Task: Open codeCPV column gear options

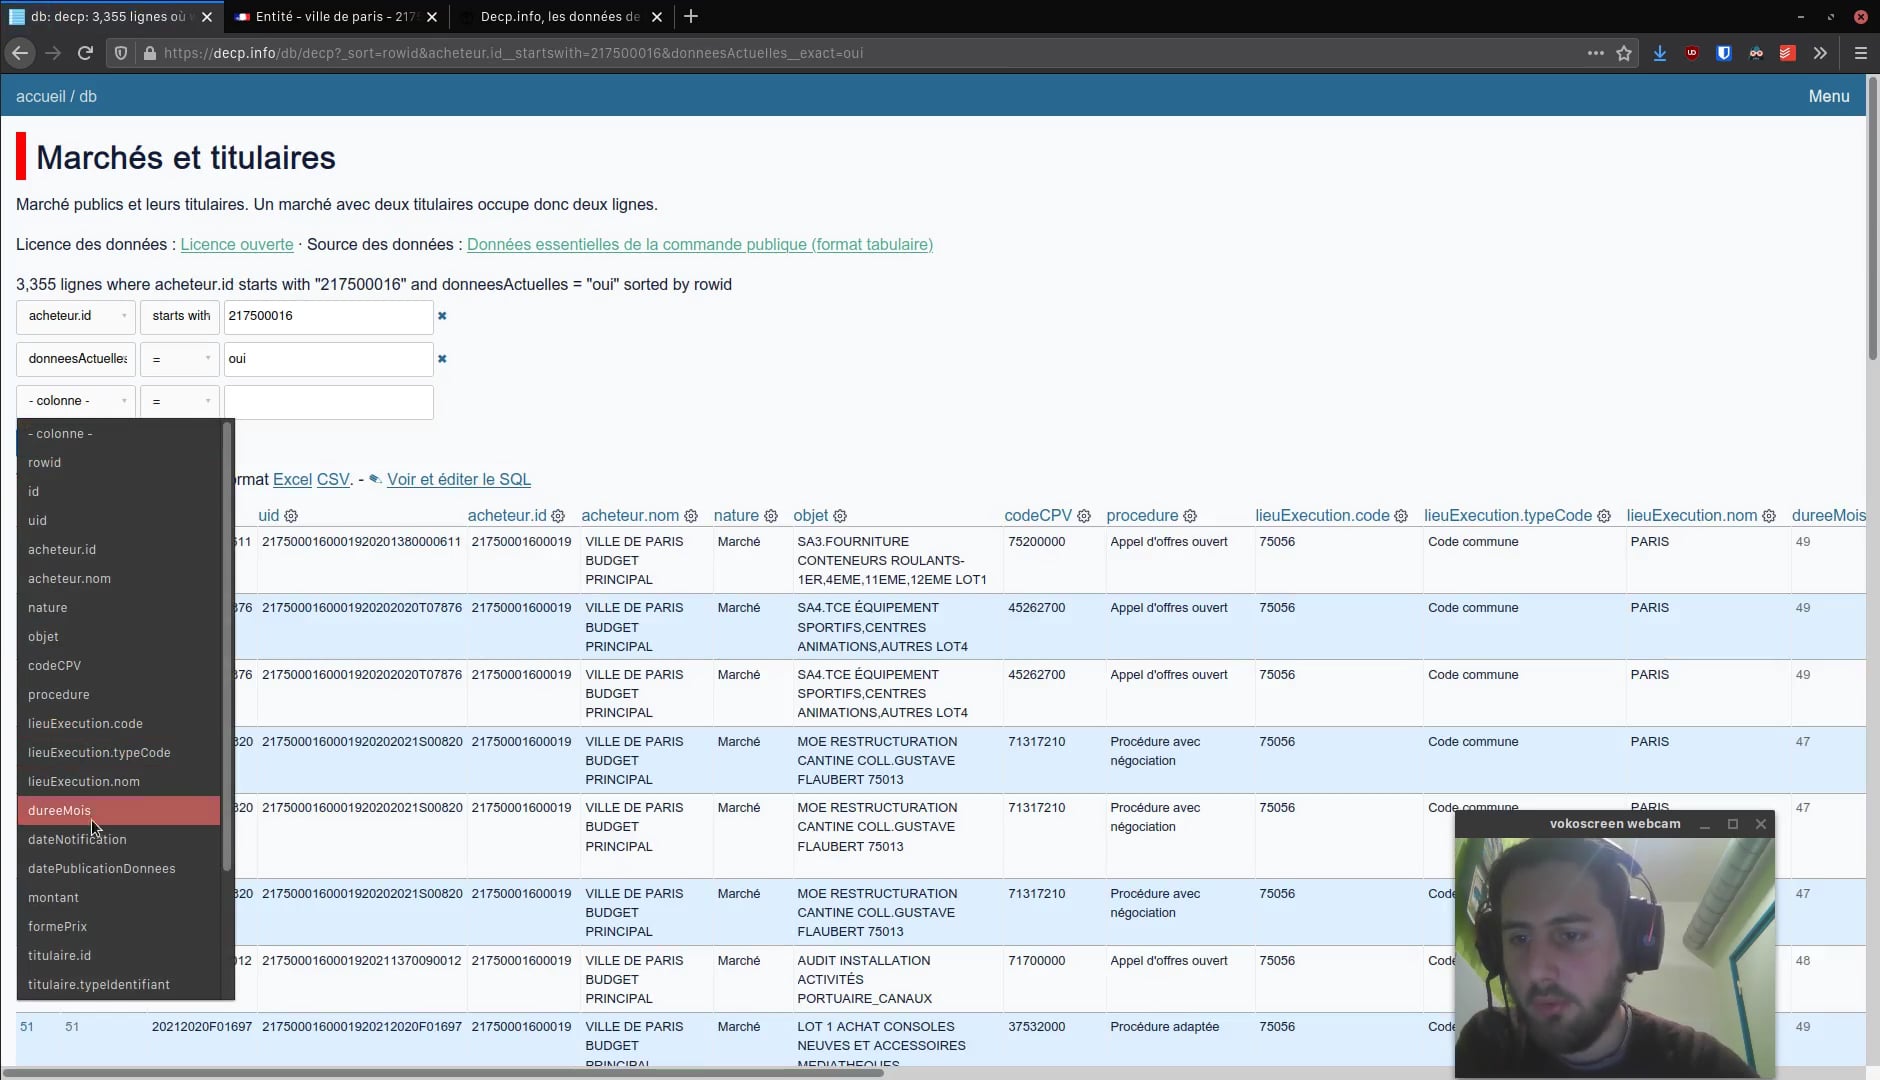Action: click(1084, 516)
